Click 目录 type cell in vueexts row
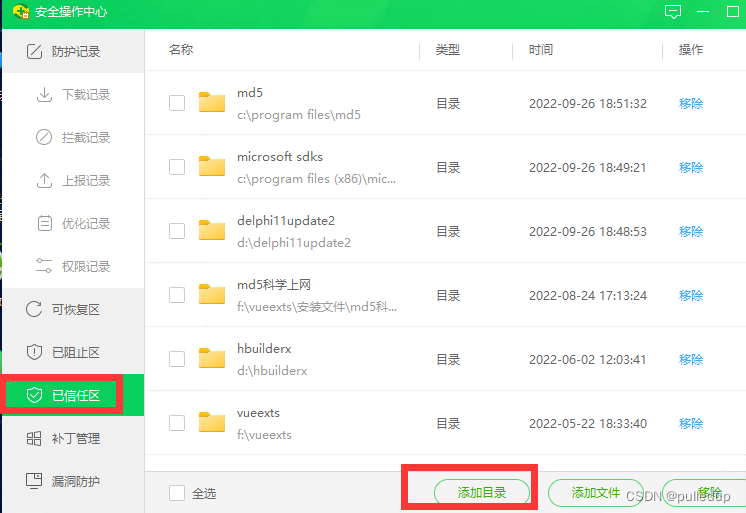The width and height of the screenshot is (746, 513). (x=448, y=423)
